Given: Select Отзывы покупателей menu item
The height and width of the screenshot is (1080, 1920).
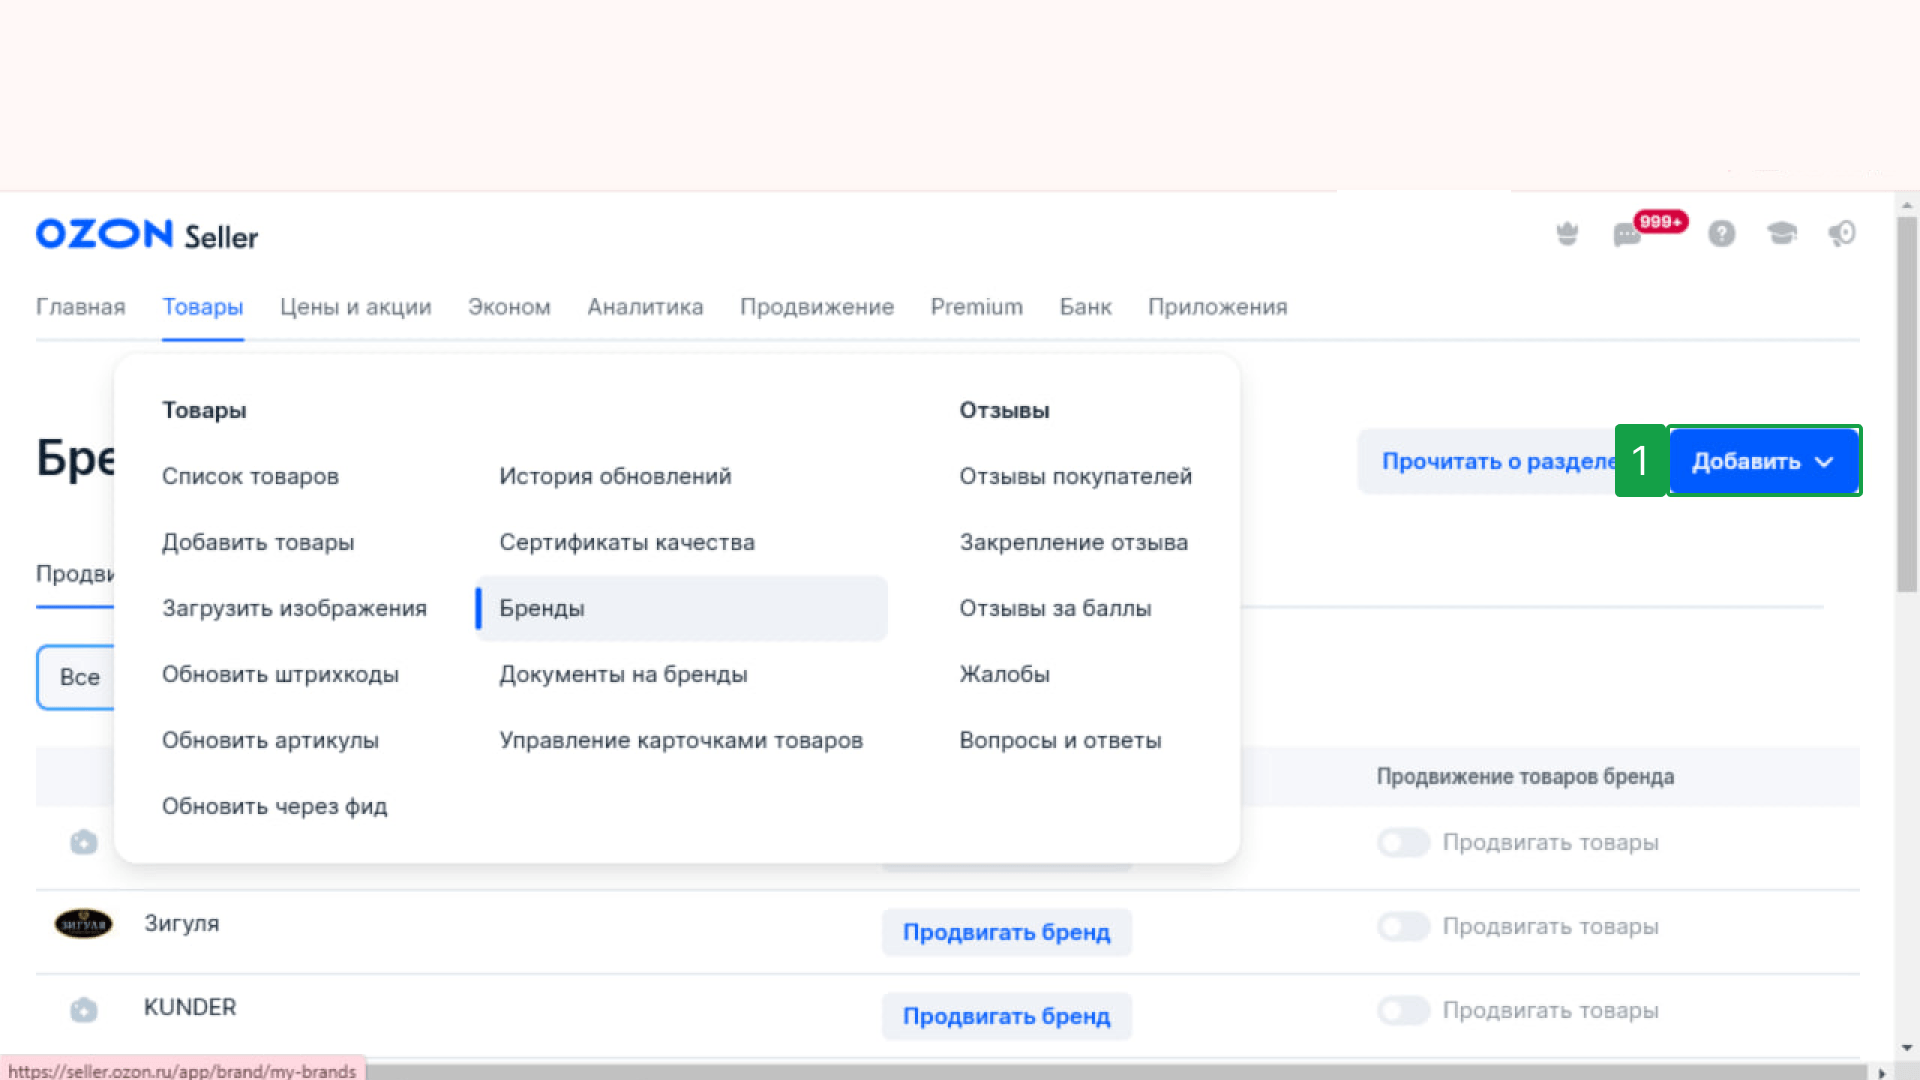Looking at the screenshot, I should (x=1075, y=476).
